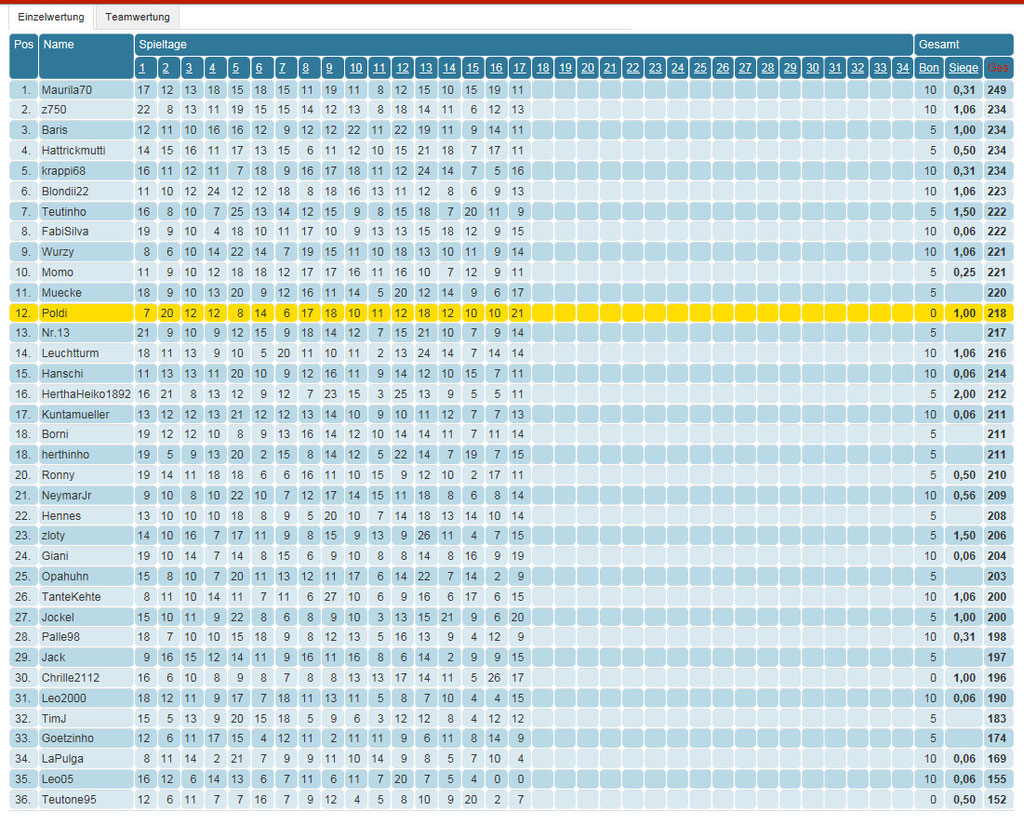This screenshot has height=824, width=1024.
Task: Open matchday 1 column link
Action: coord(142,68)
